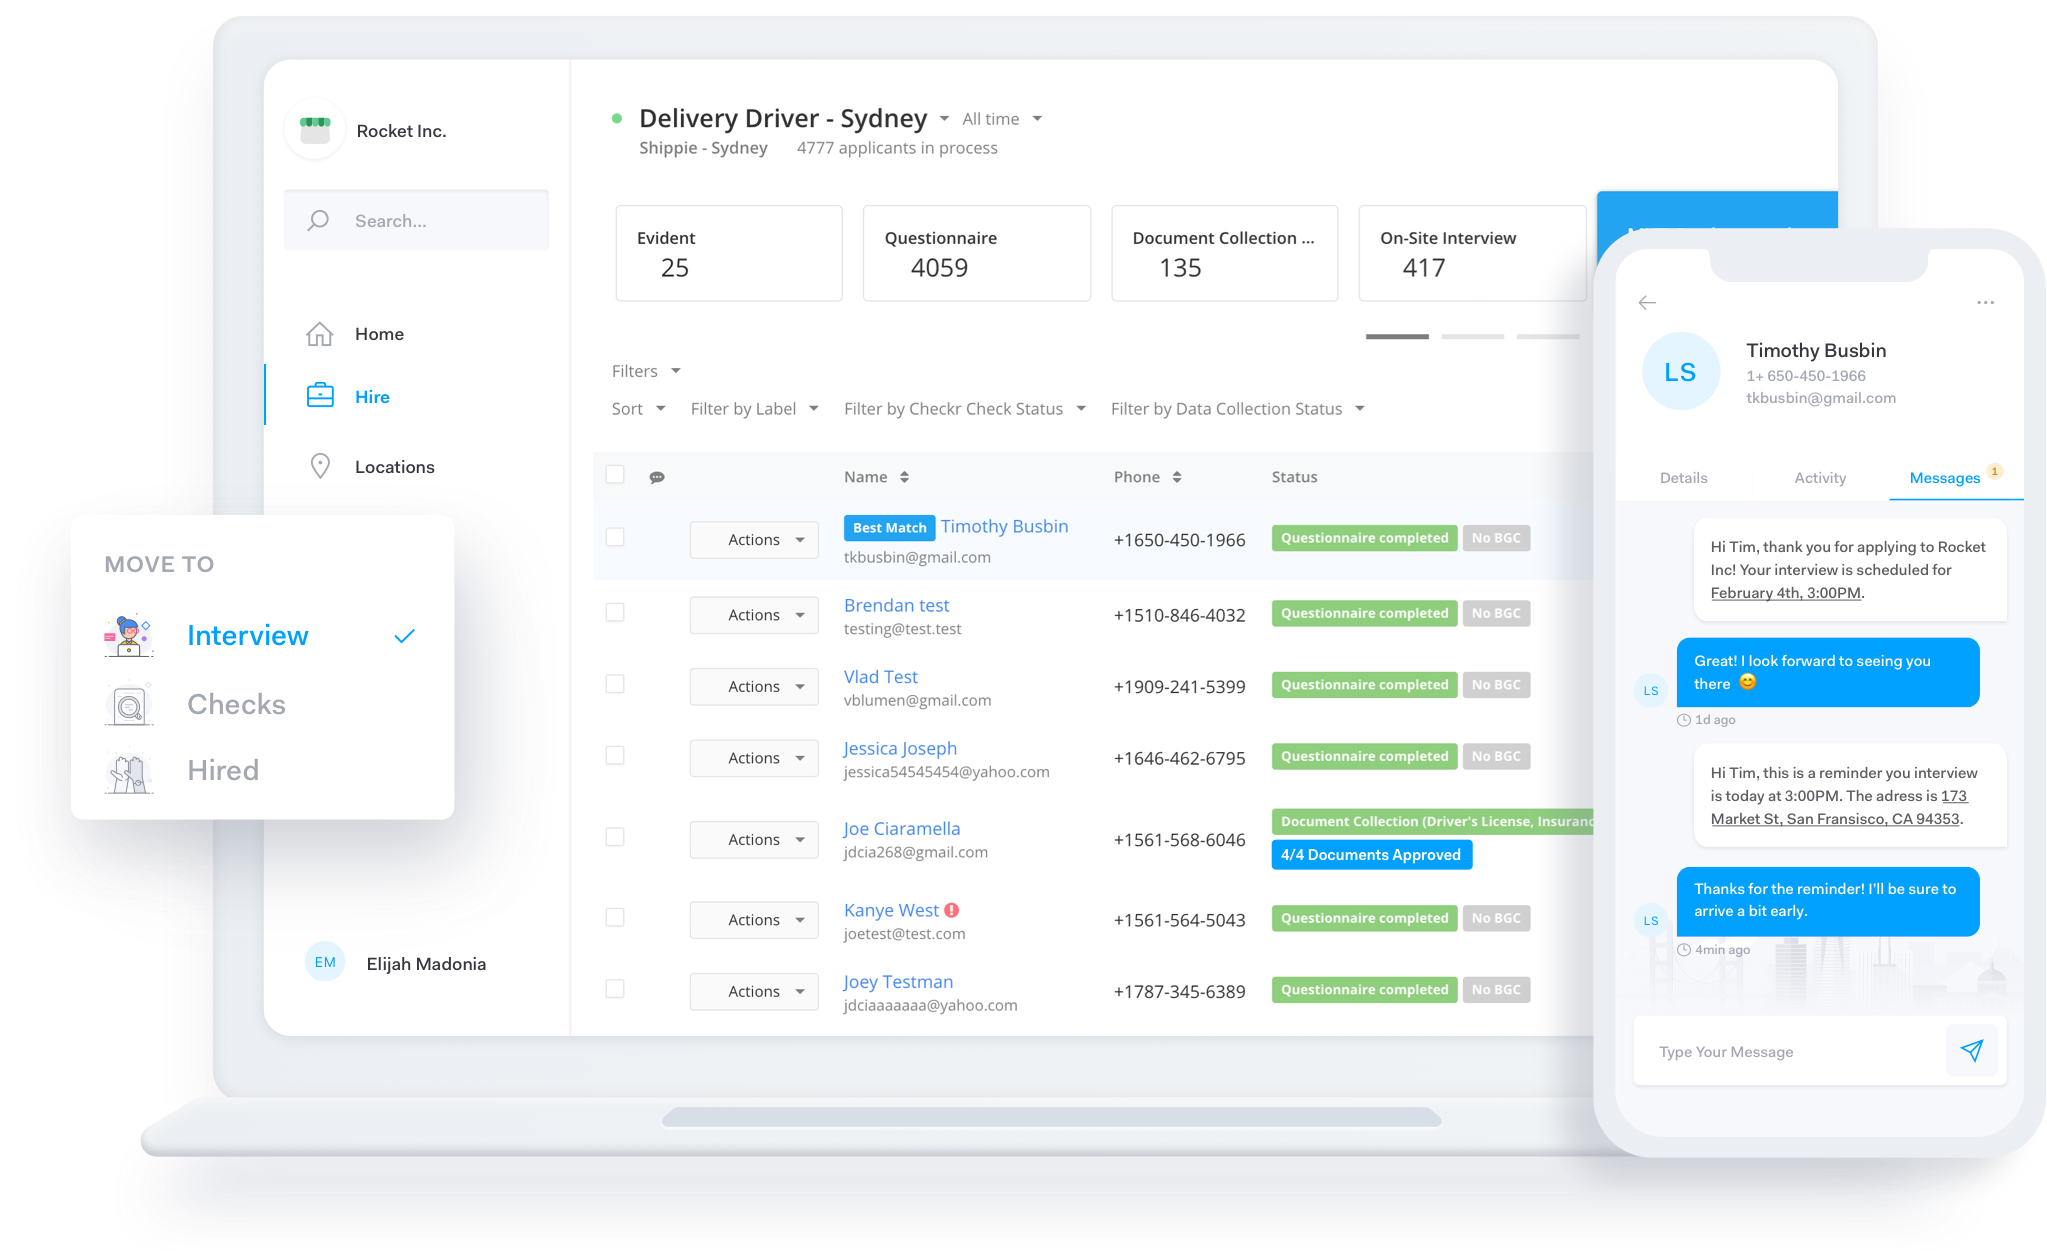Open Actions dropdown for Brendan test
Viewport: 2047px width, 1256px height.
pos(754,615)
